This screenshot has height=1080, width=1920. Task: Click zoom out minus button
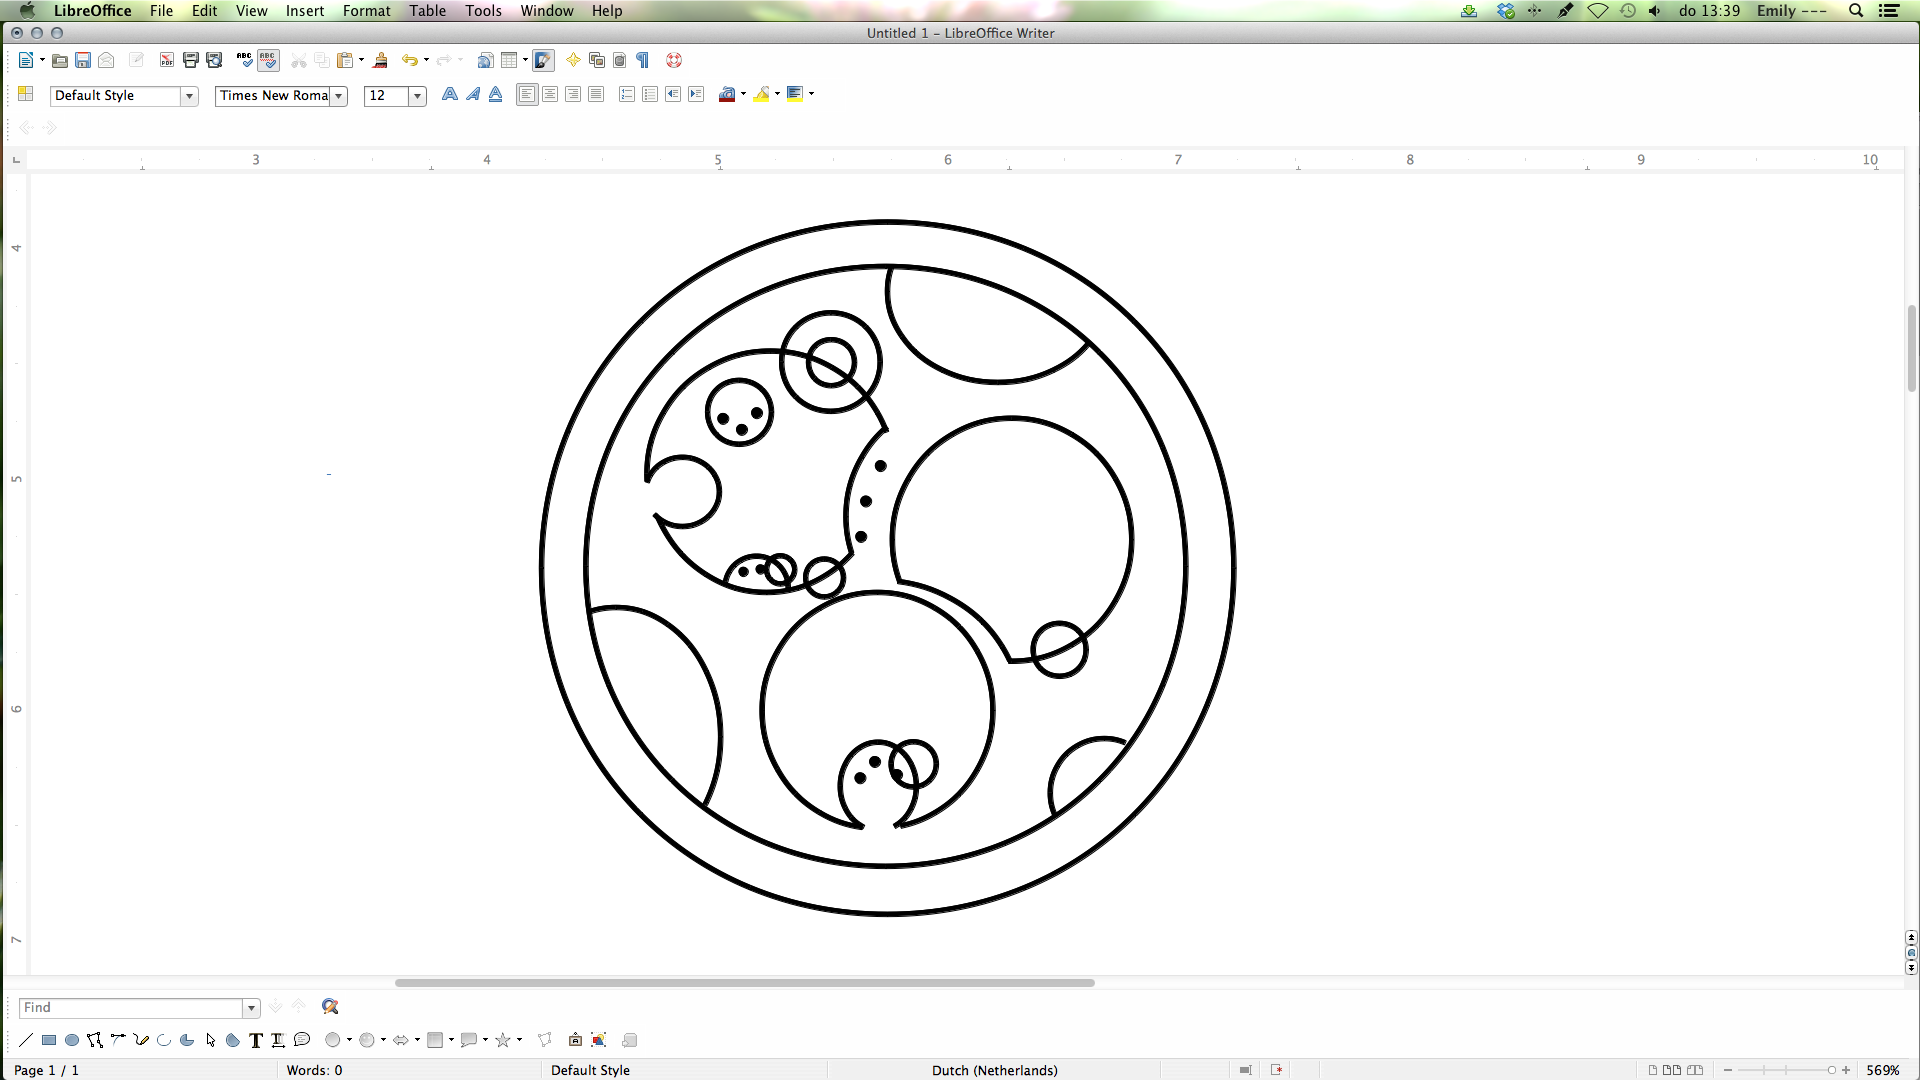[x=1728, y=1070]
